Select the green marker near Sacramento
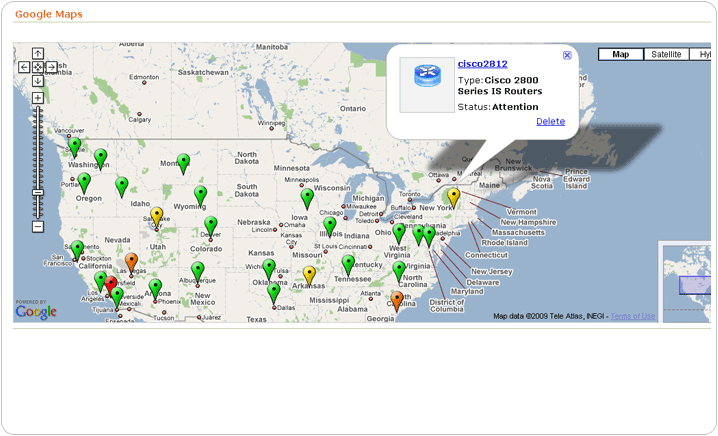Screen dimensions: 718x436 [77, 251]
